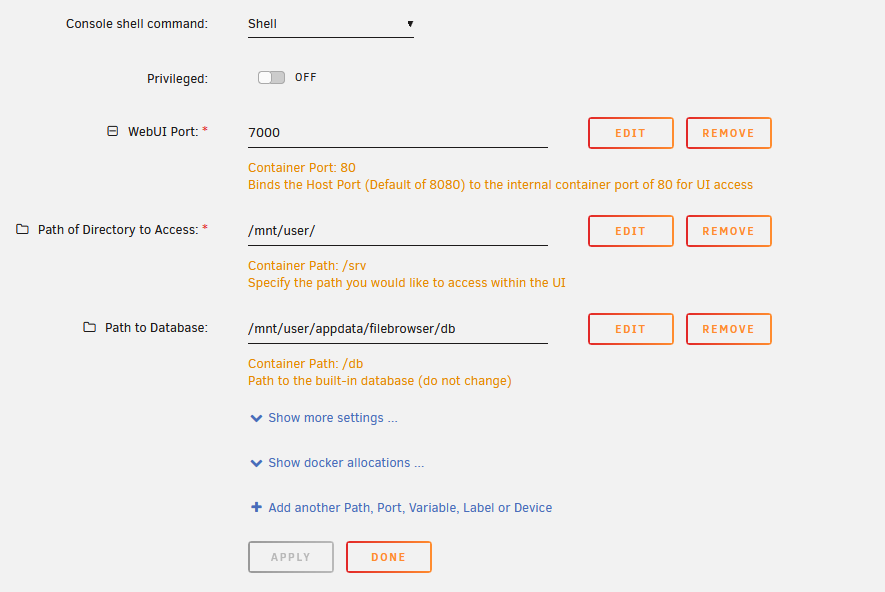This screenshot has width=885, height=592.
Task: Click the Done button
Action: point(389,557)
